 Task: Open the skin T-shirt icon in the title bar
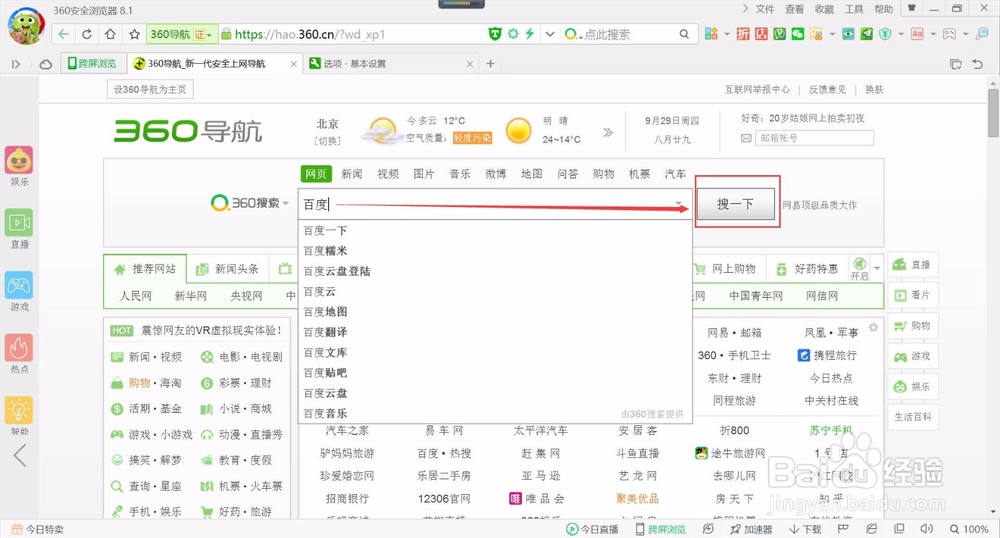pos(912,9)
